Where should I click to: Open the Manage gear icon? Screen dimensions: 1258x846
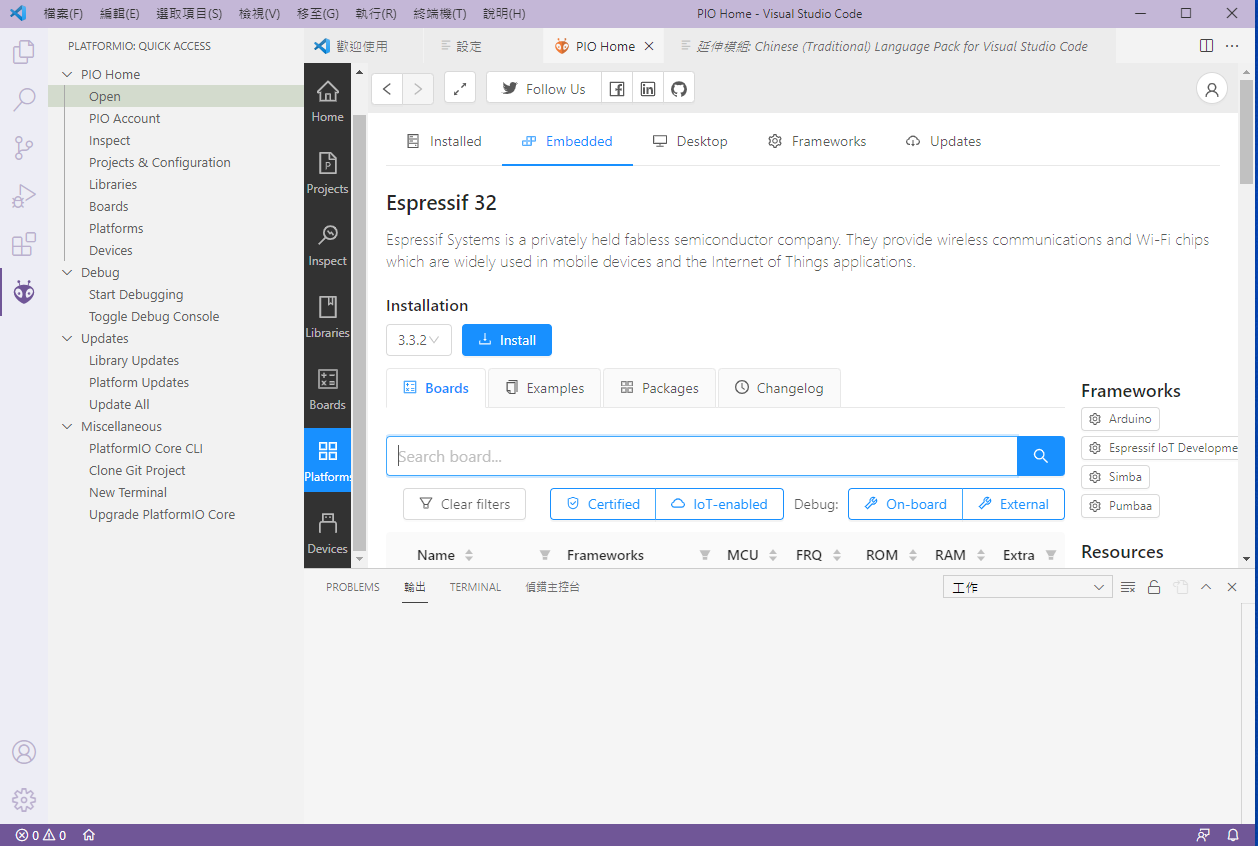click(x=24, y=800)
